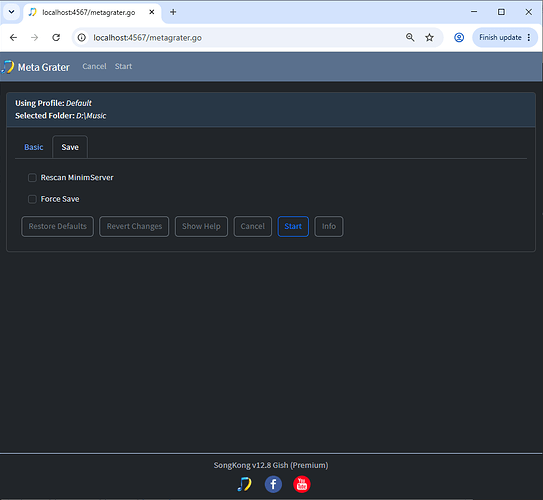Click the Restore Defaults button
Screen dimensions: 543x500
tap(57, 226)
